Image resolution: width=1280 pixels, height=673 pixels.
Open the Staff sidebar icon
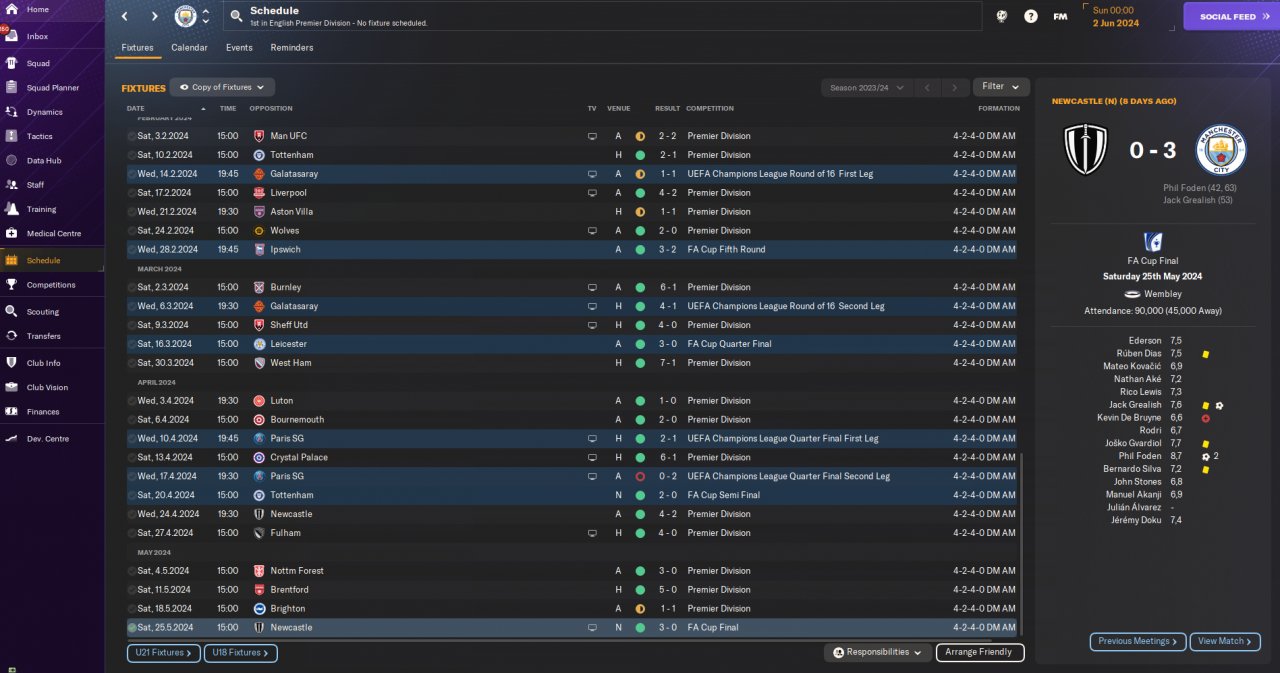tap(11, 185)
